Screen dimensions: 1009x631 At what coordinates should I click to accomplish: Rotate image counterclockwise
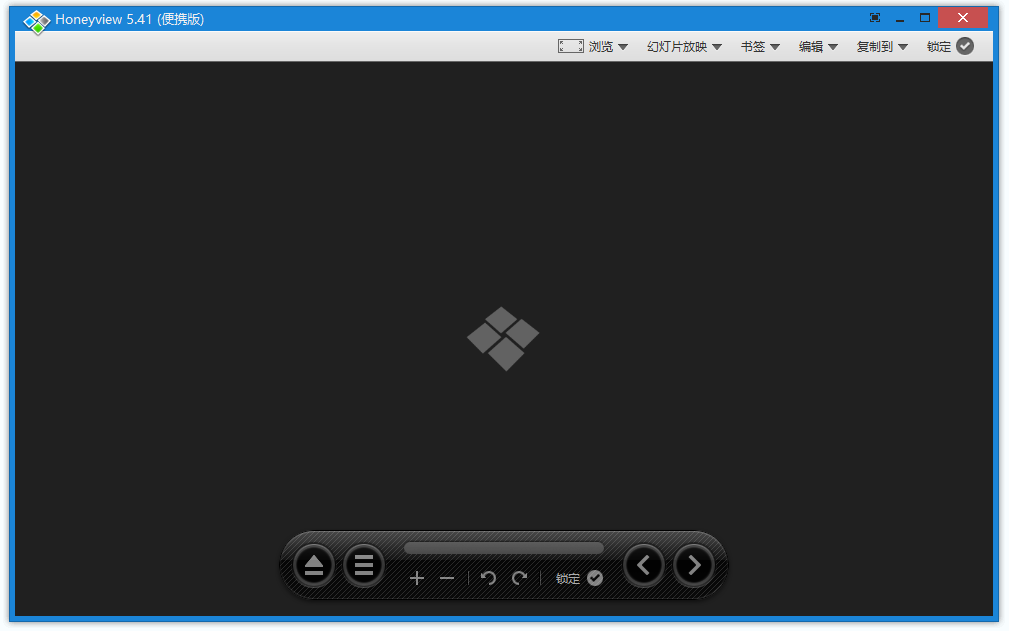pos(488,578)
